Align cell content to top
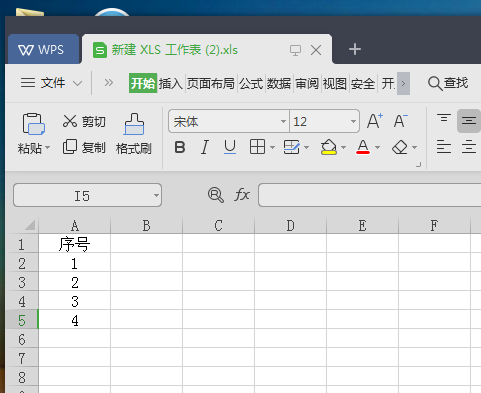The height and width of the screenshot is (393, 481). click(444, 119)
